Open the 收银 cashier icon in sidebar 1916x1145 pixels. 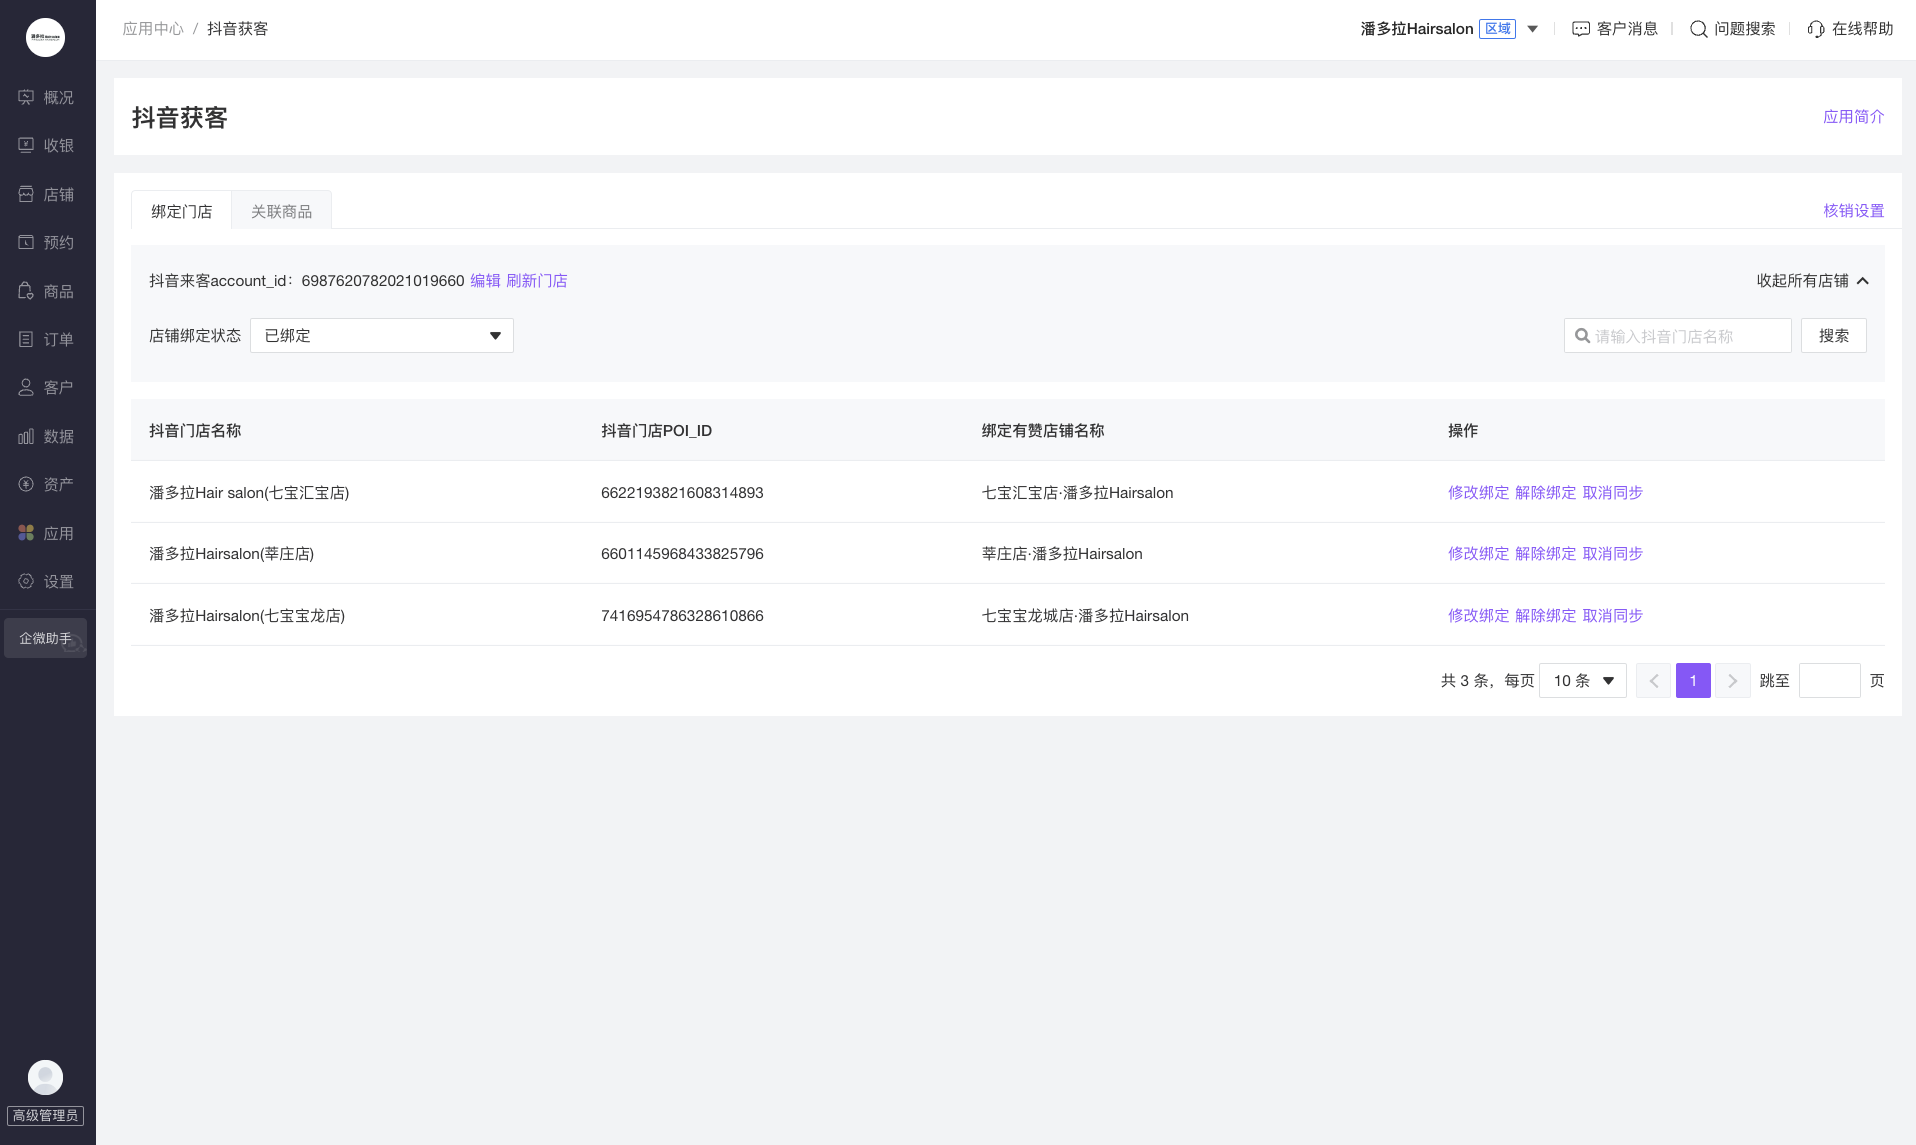[x=26, y=145]
